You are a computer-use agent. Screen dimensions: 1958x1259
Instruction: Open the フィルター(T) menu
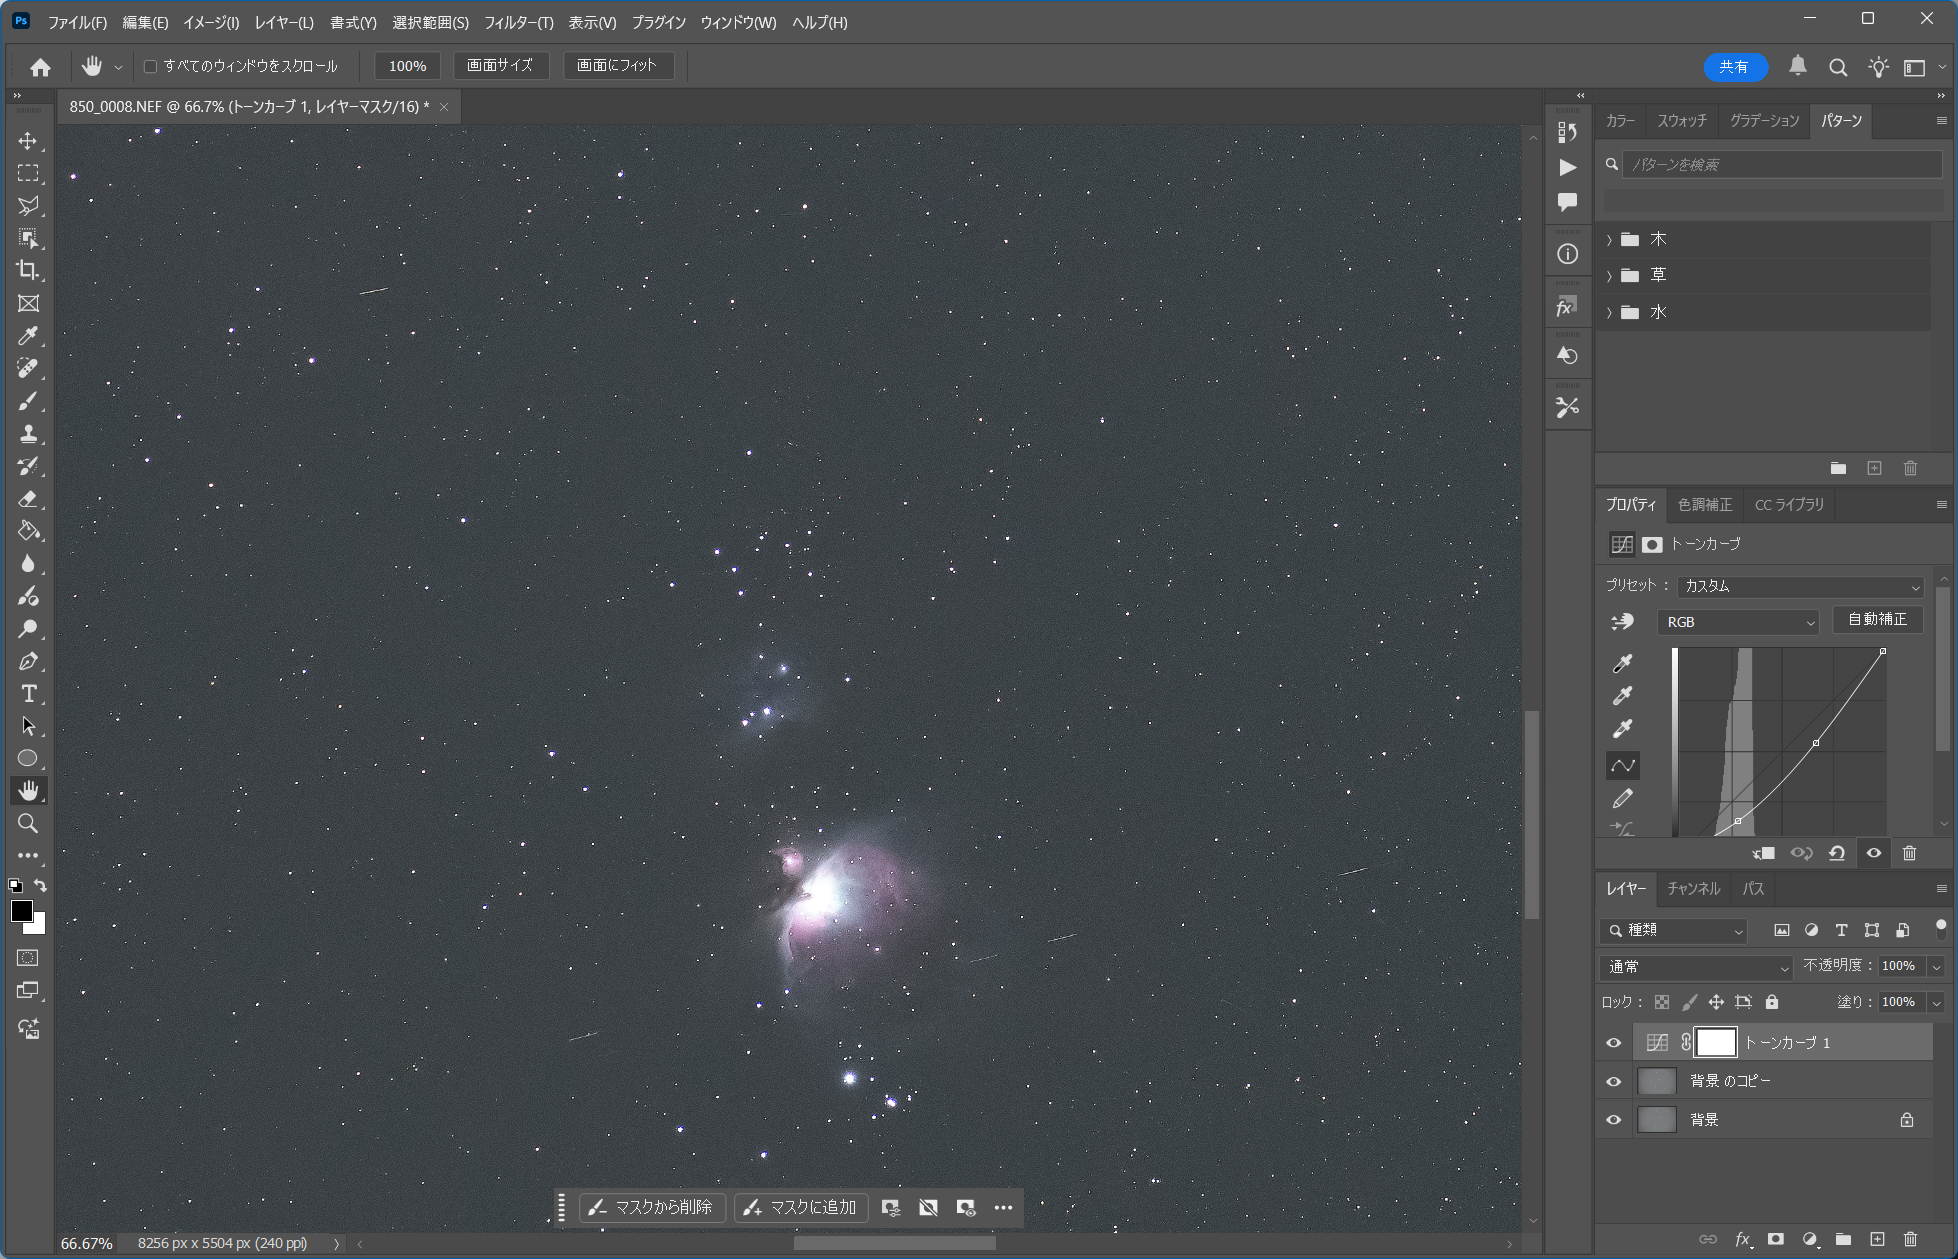pos(518,22)
